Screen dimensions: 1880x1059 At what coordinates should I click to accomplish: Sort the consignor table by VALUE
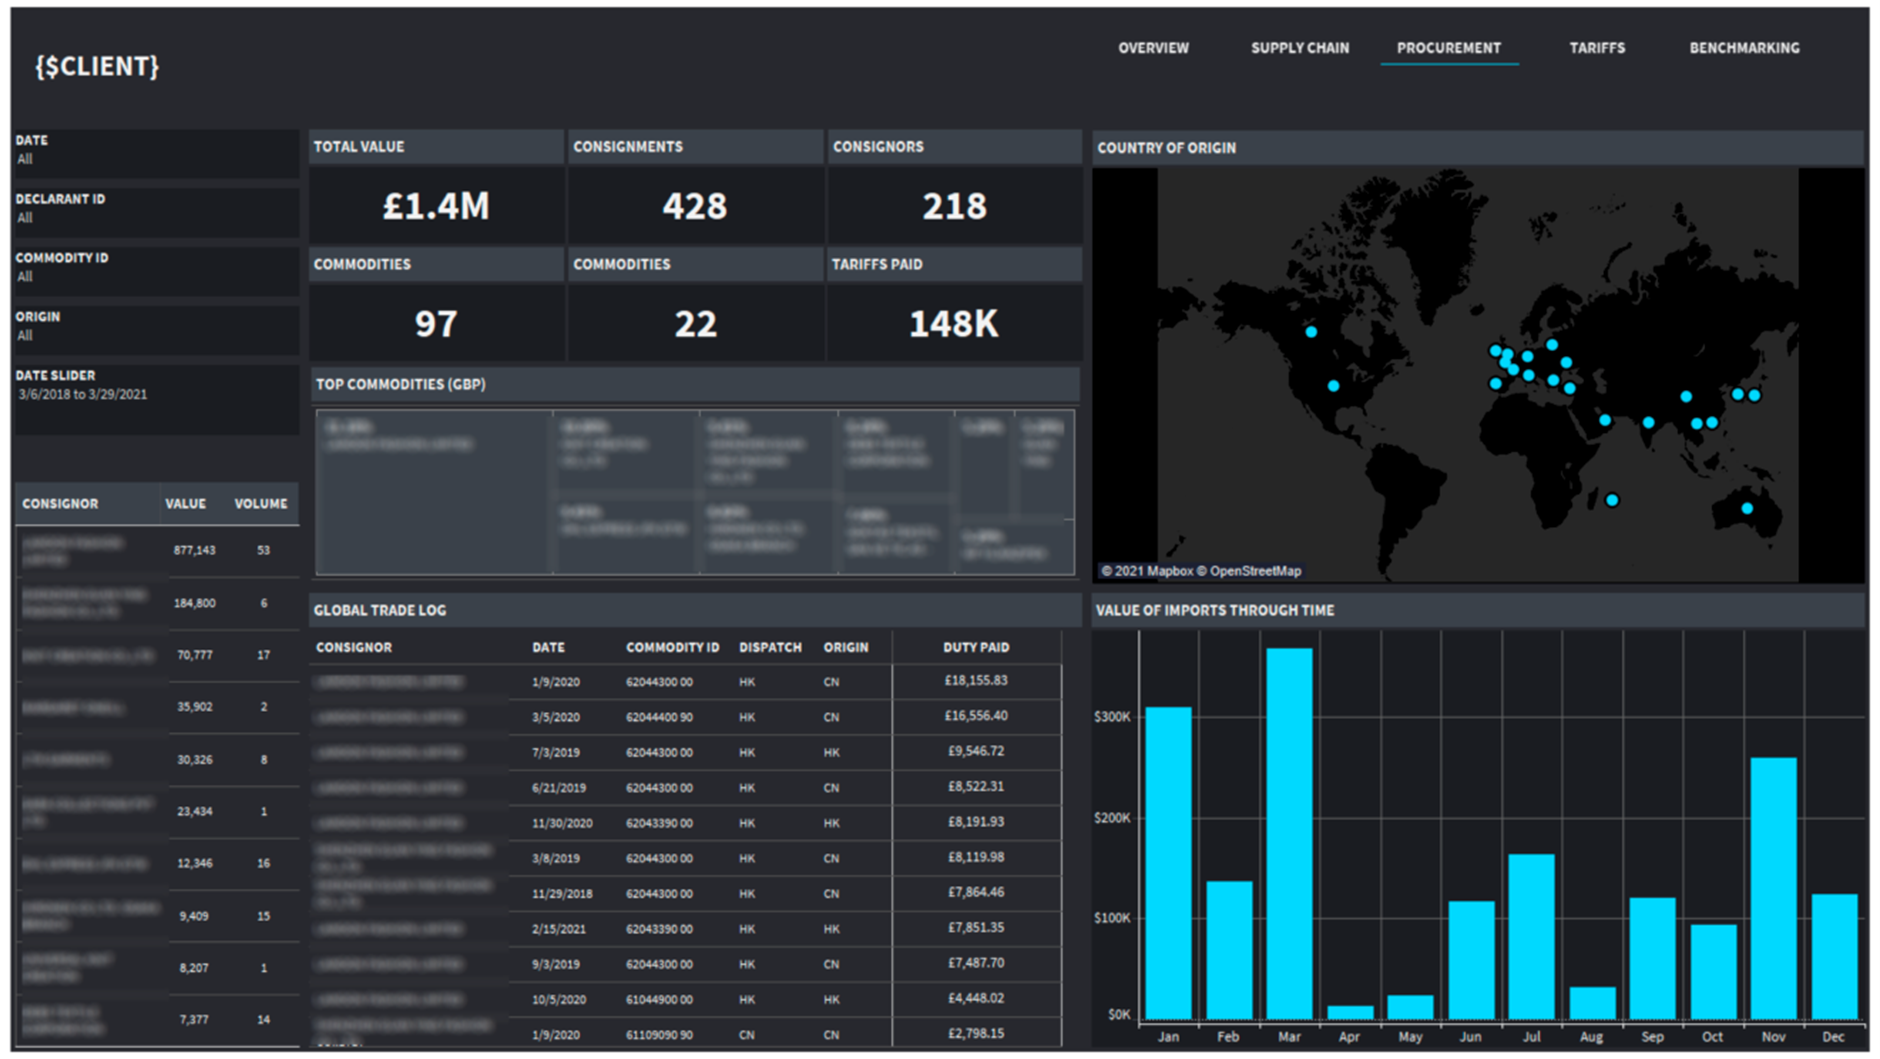pyautogui.click(x=186, y=504)
